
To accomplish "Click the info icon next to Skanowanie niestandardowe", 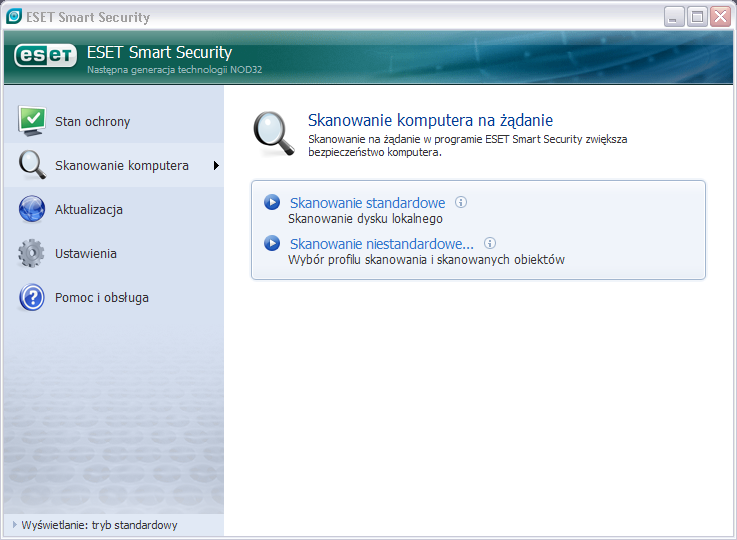I will [x=490, y=243].
